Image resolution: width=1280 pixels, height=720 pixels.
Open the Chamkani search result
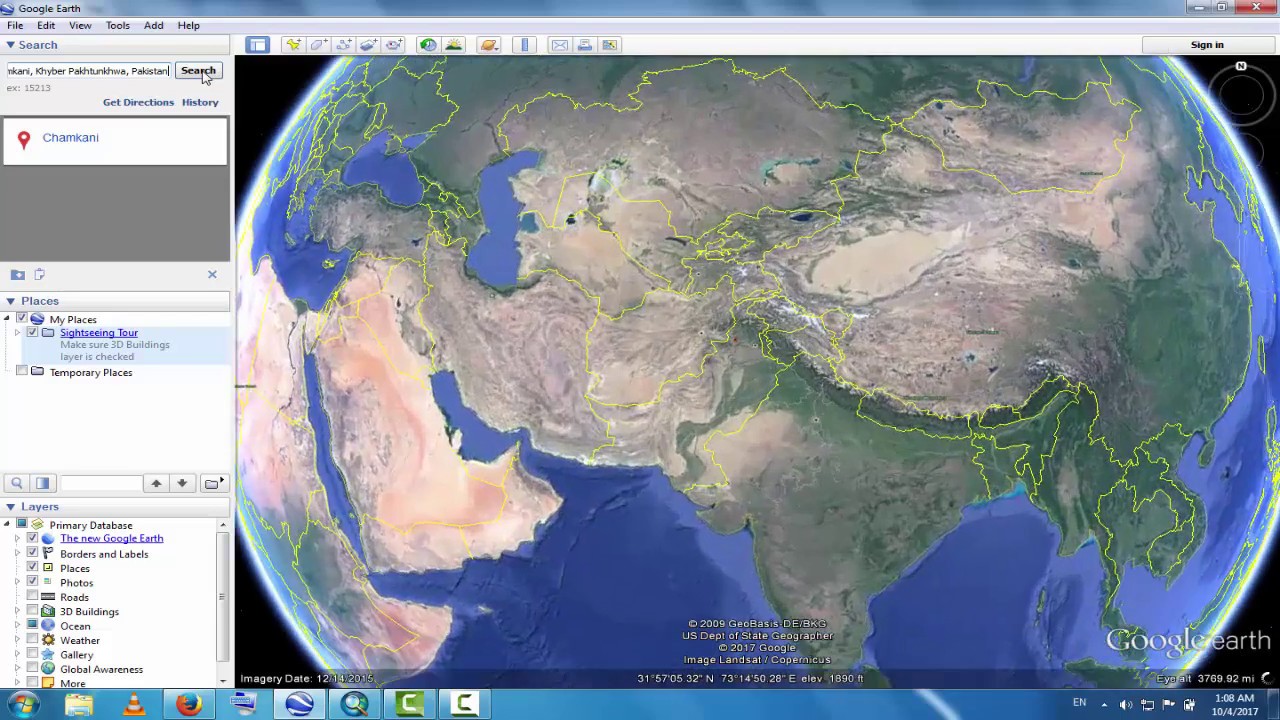click(70, 137)
